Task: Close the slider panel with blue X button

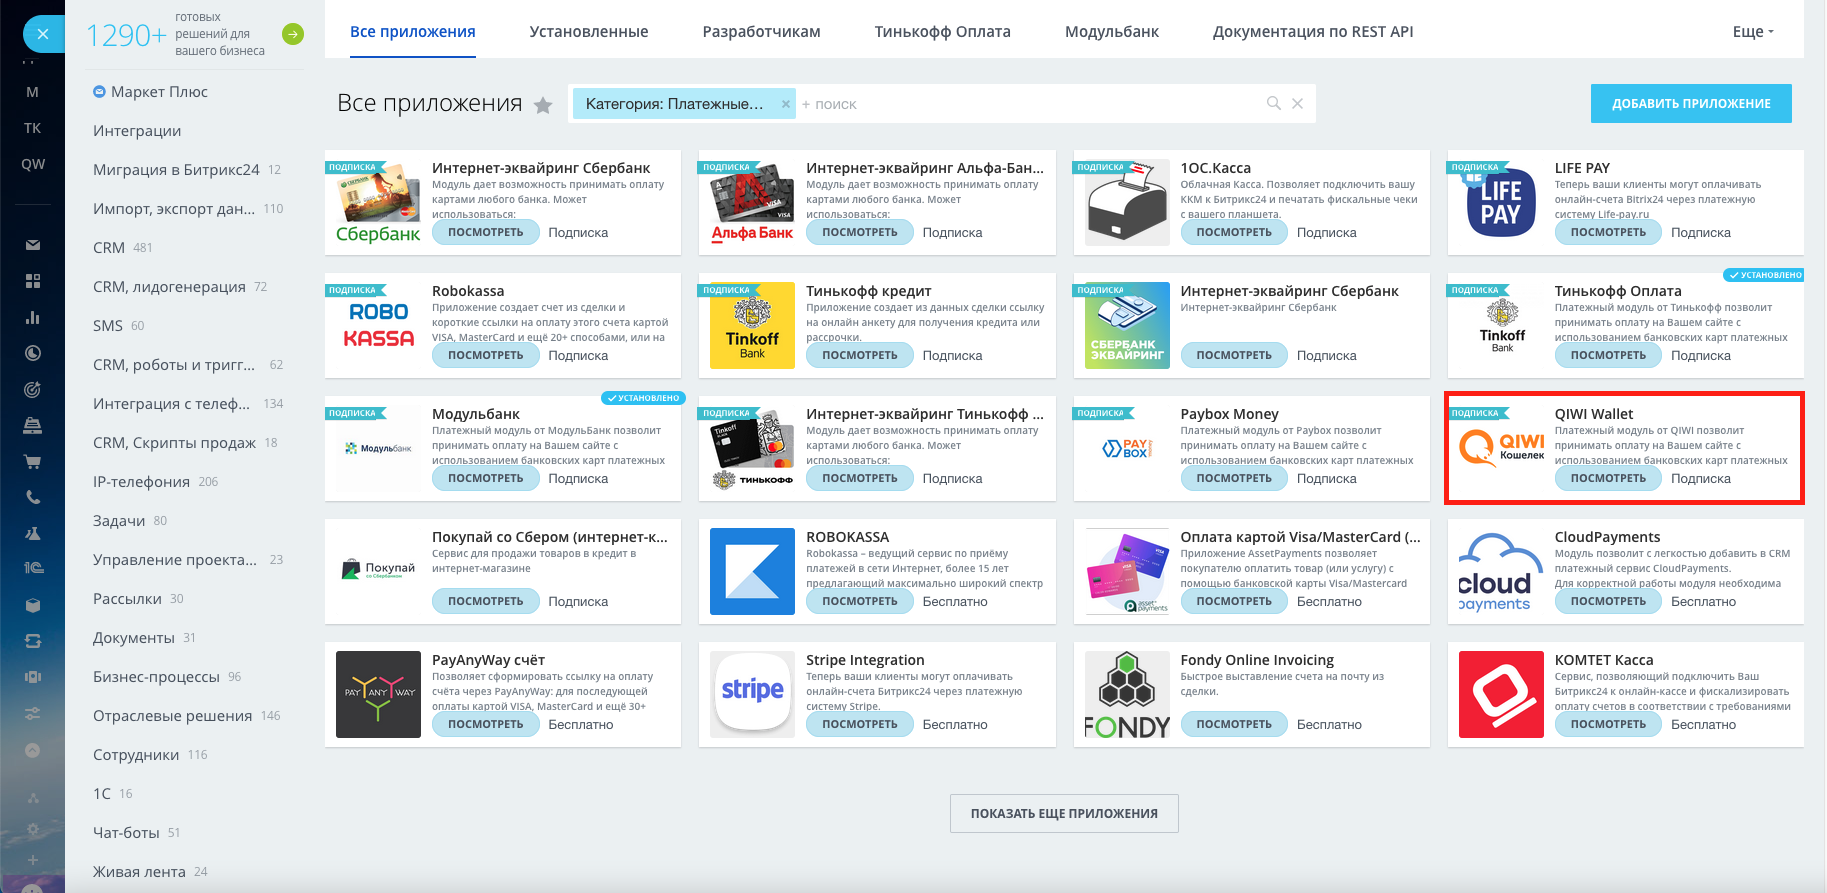Action: click(43, 34)
